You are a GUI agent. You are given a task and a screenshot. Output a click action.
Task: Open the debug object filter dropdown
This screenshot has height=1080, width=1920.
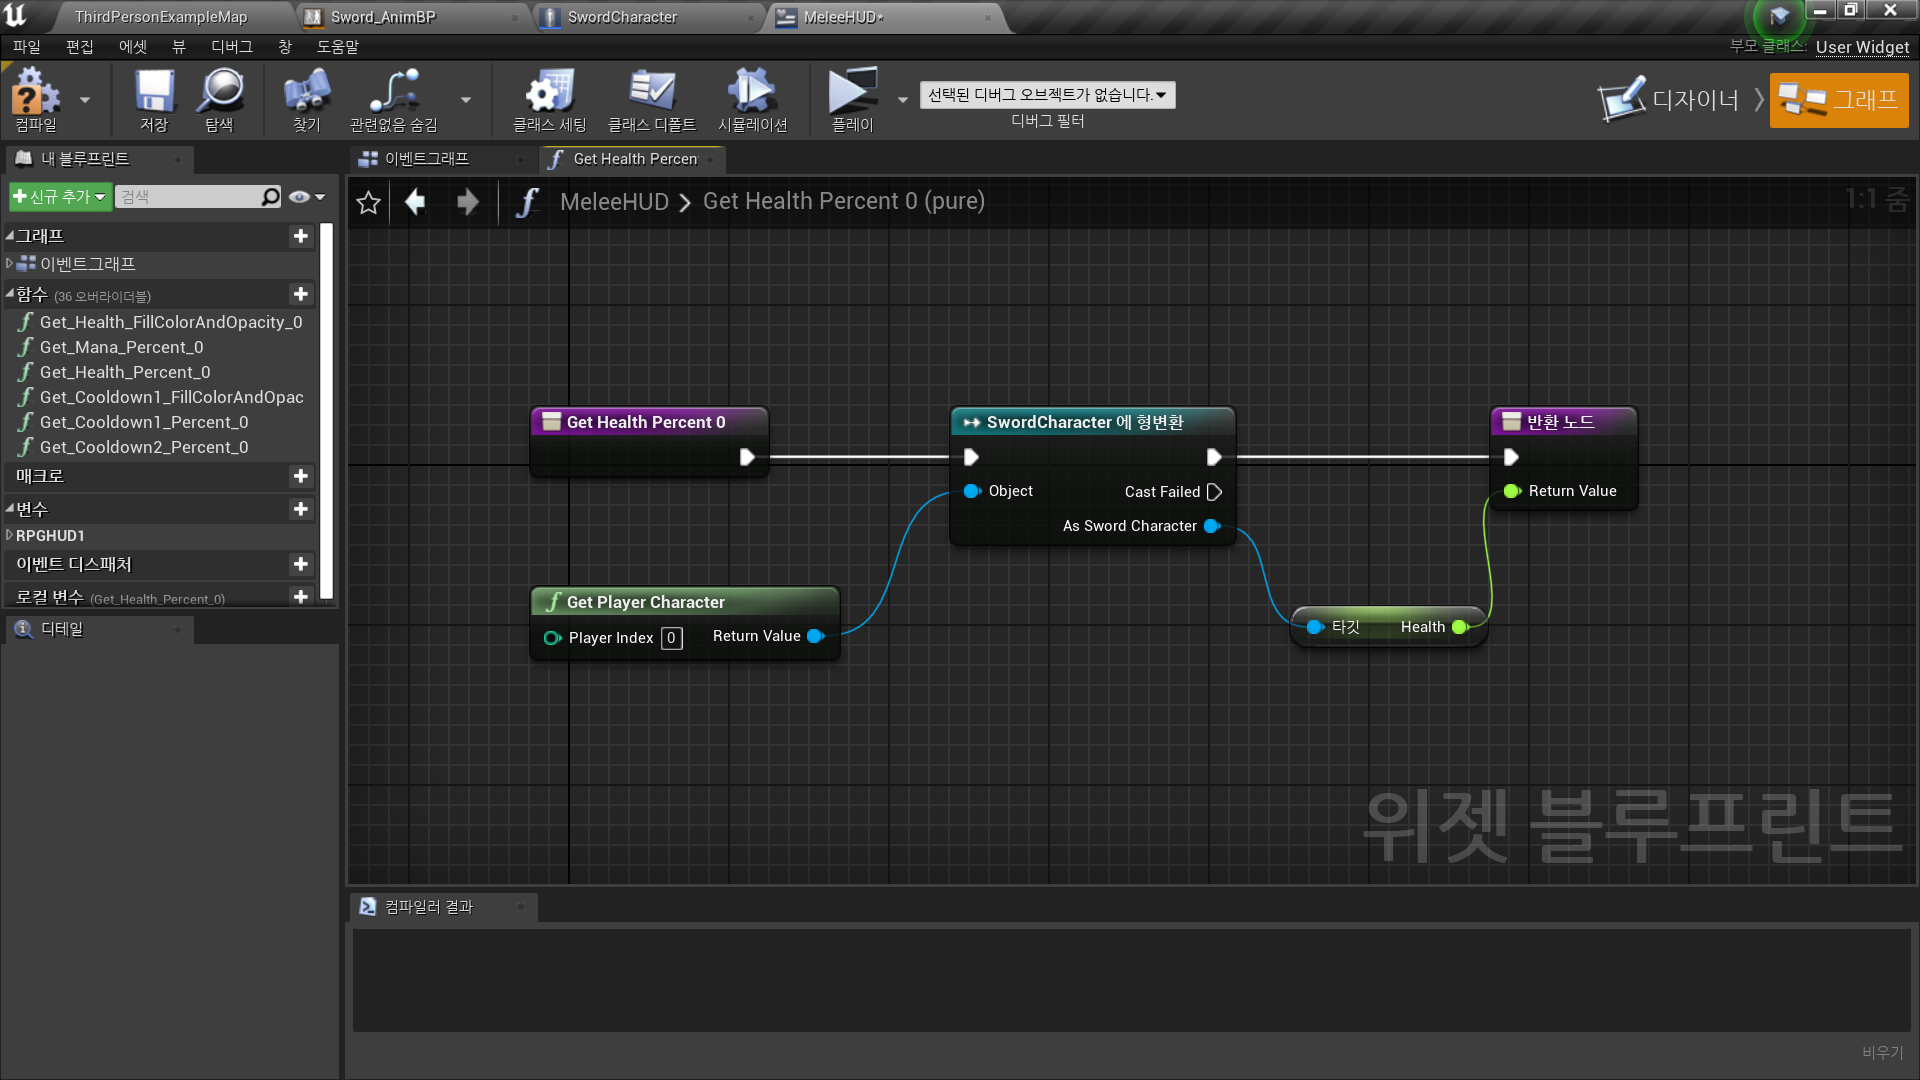click(1047, 95)
